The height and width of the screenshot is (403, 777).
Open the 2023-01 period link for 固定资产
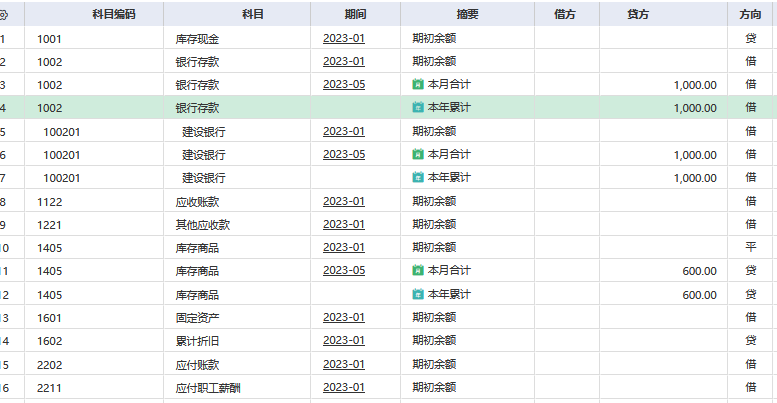[344, 318]
